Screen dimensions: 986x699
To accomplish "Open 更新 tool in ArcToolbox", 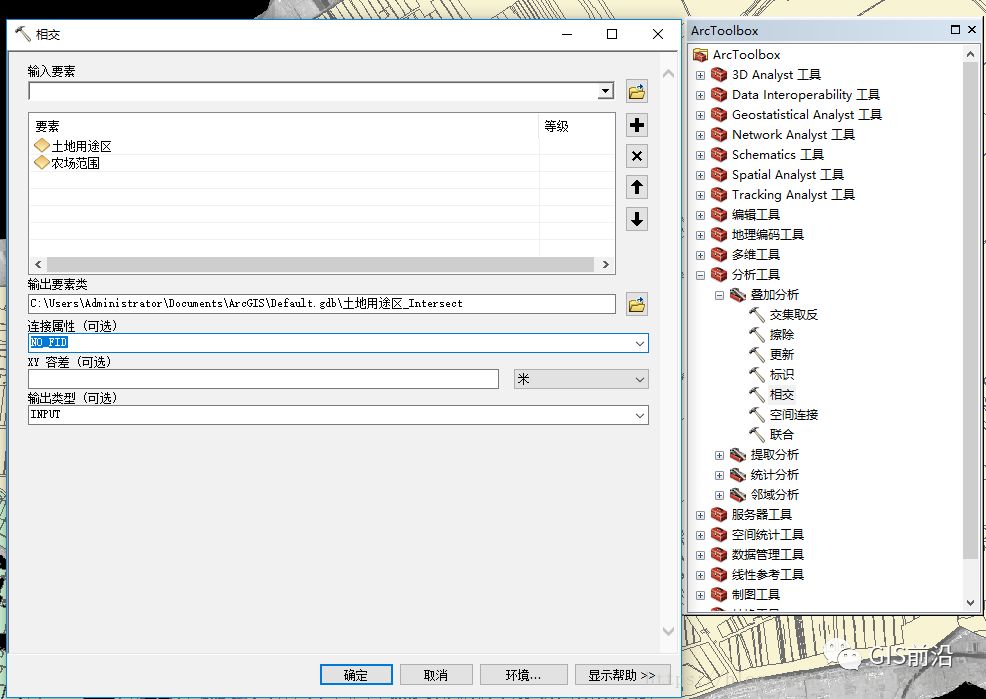I will tap(782, 355).
